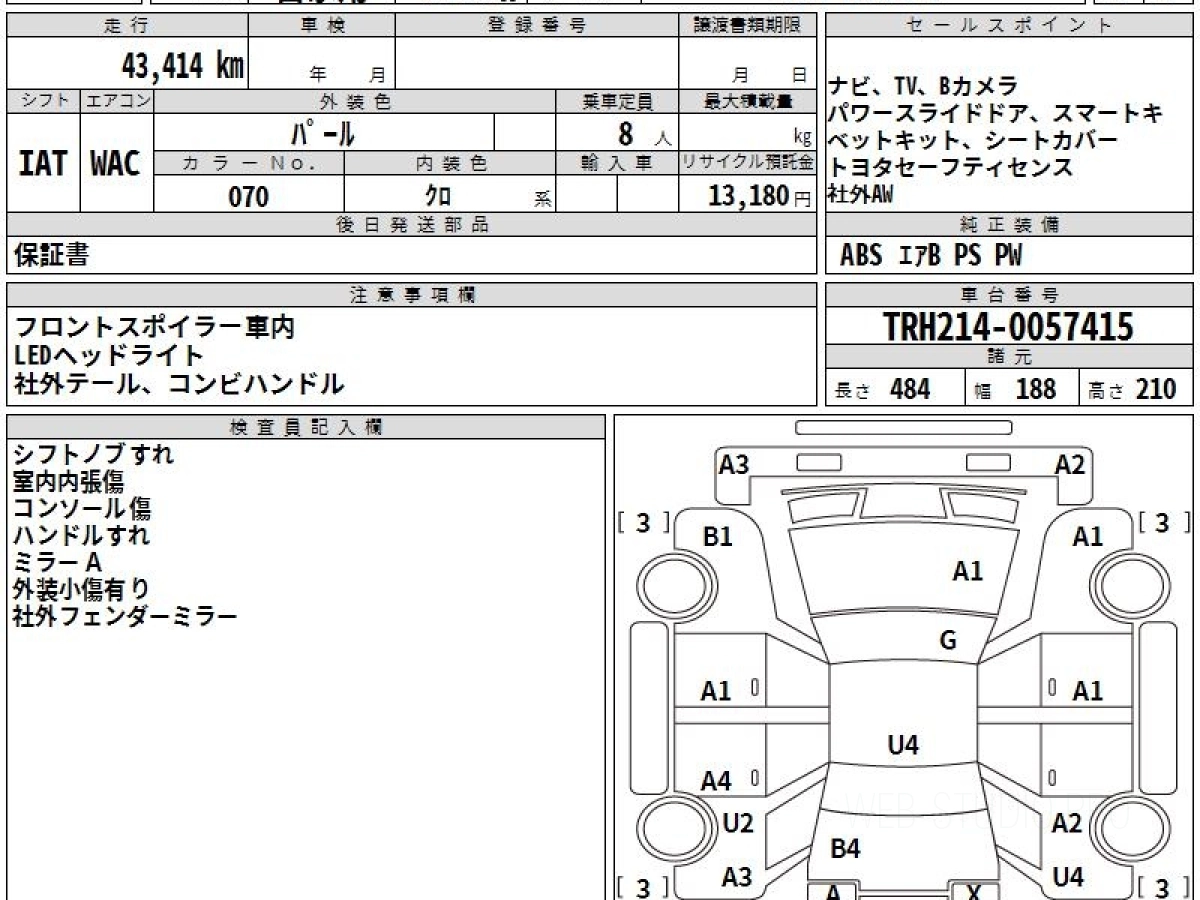1200x900 pixels.
Task: Select the recycle deposit 13,180円
Action: [759, 196]
